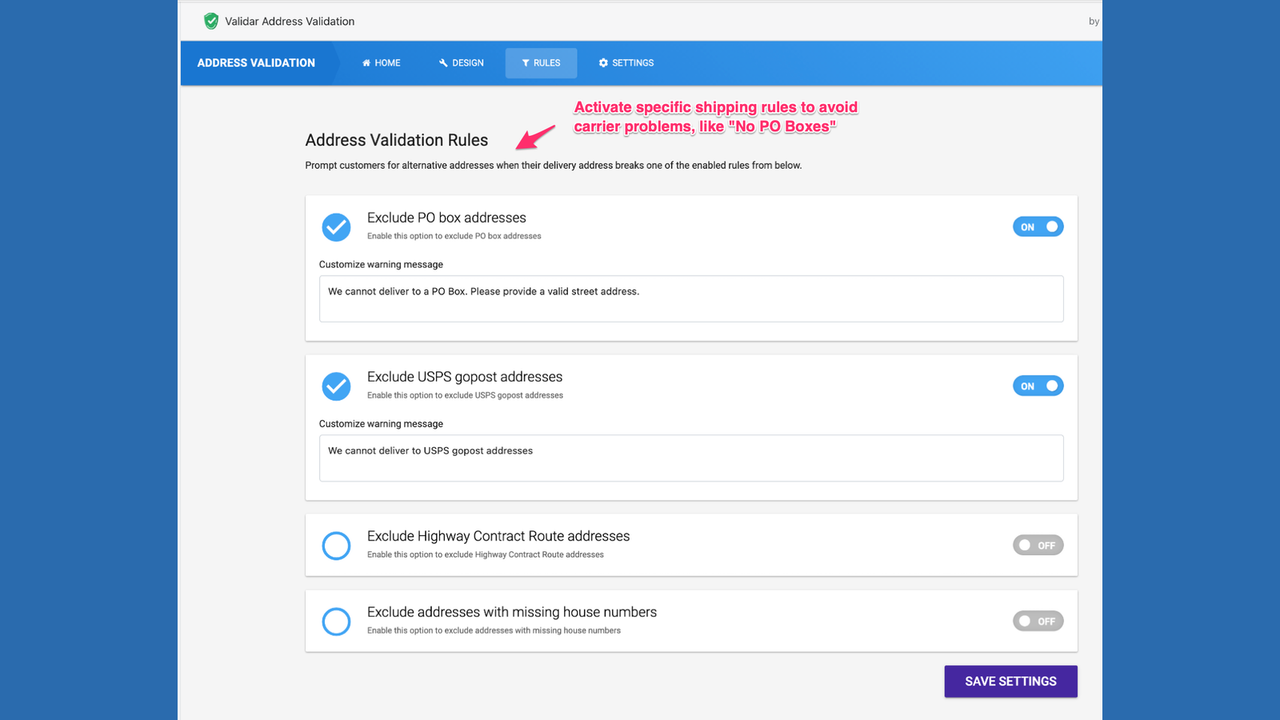The height and width of the screenshot is (720, 1280).
Task: Select the Home navigation icon
Action: pyautogui.click(x=366, y=62)
